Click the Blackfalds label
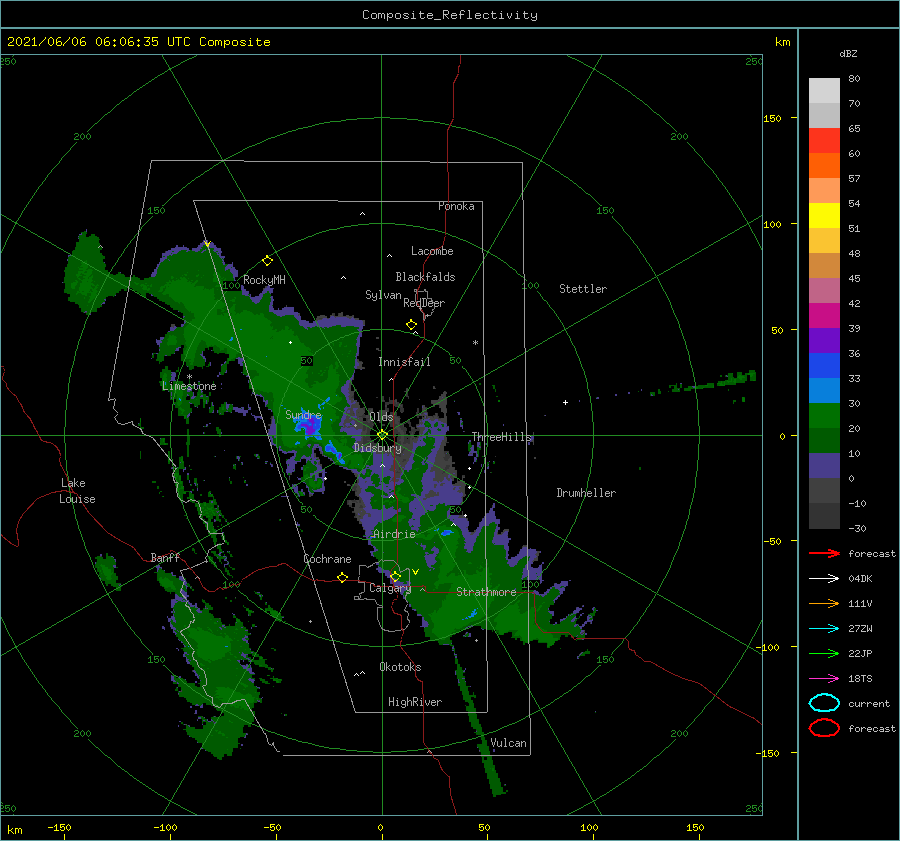 point(425,277)
